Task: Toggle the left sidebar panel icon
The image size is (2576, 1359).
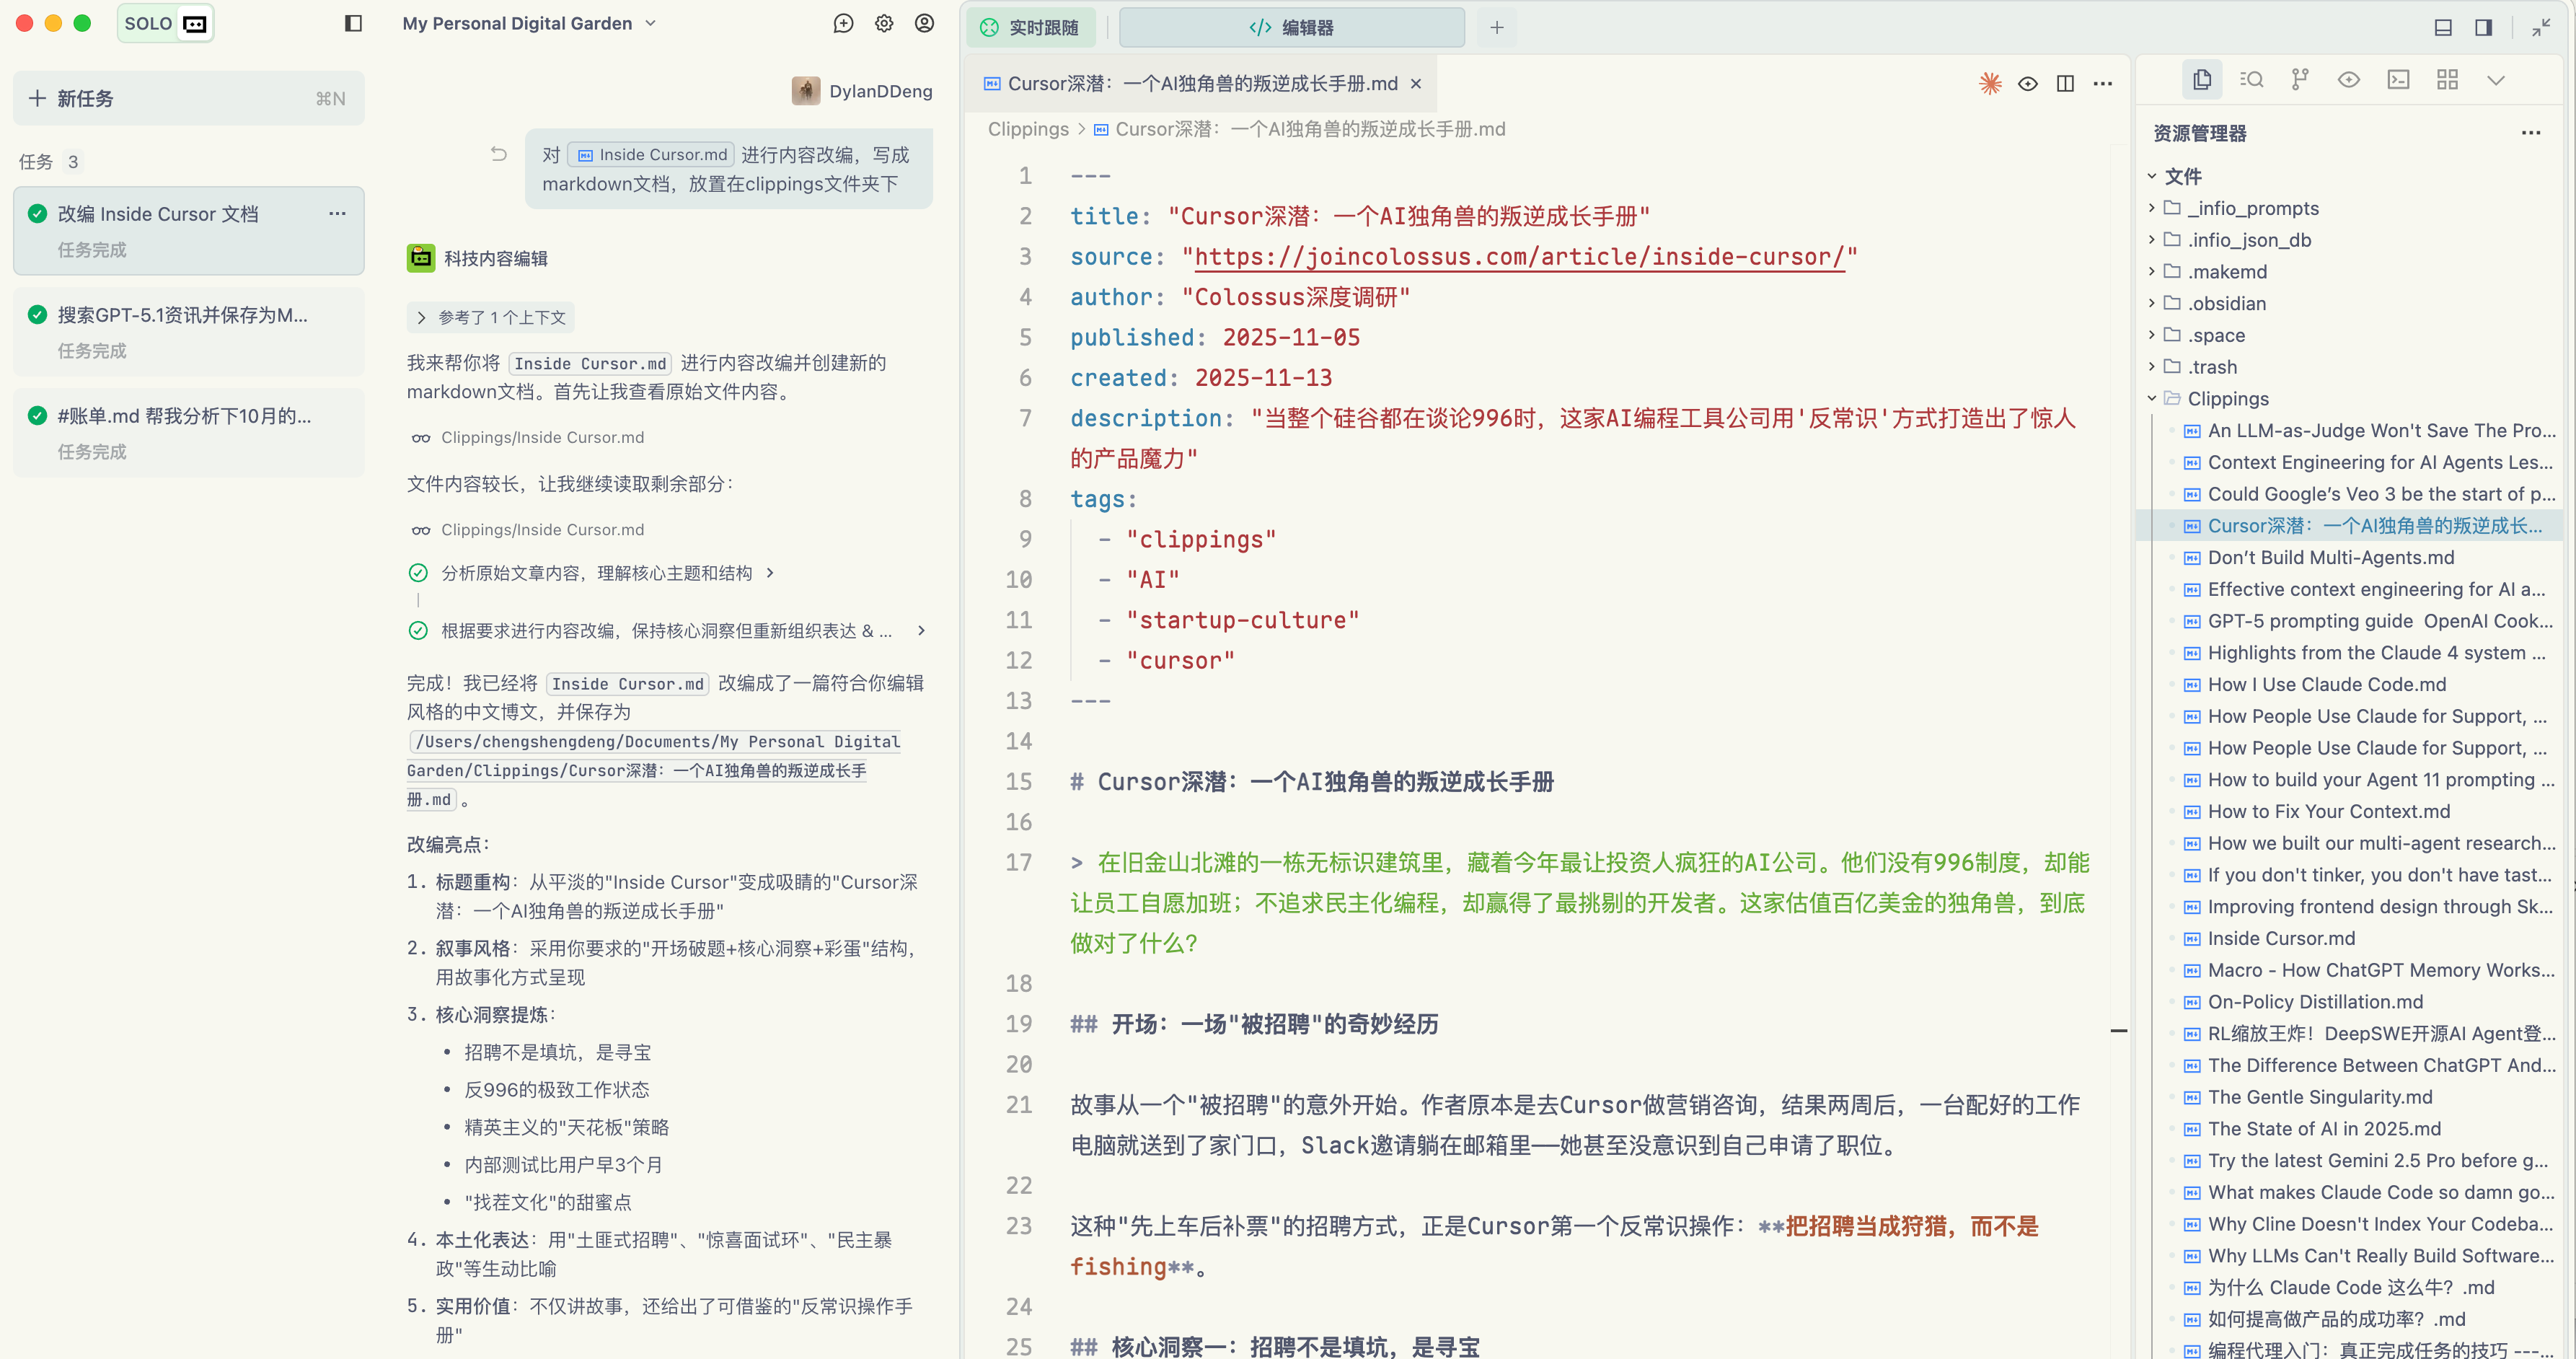Action: tap(353, 23)
